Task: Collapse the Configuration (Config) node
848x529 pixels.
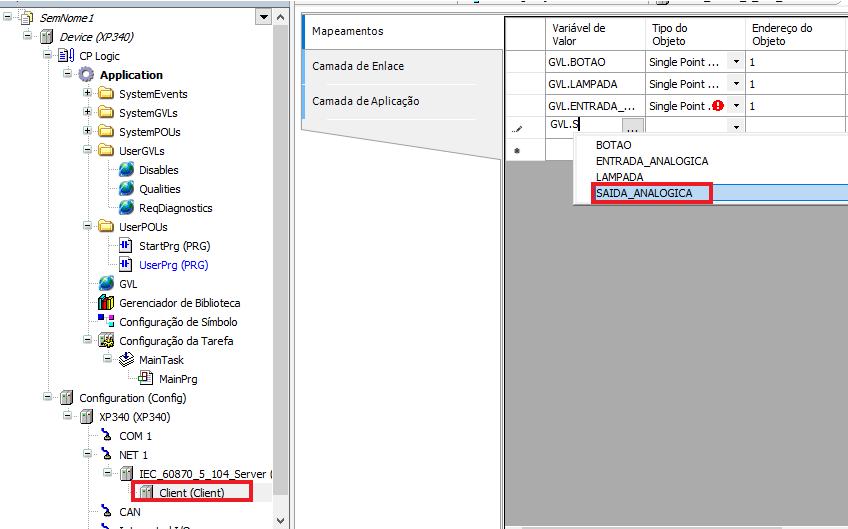Action: [48, 398]
